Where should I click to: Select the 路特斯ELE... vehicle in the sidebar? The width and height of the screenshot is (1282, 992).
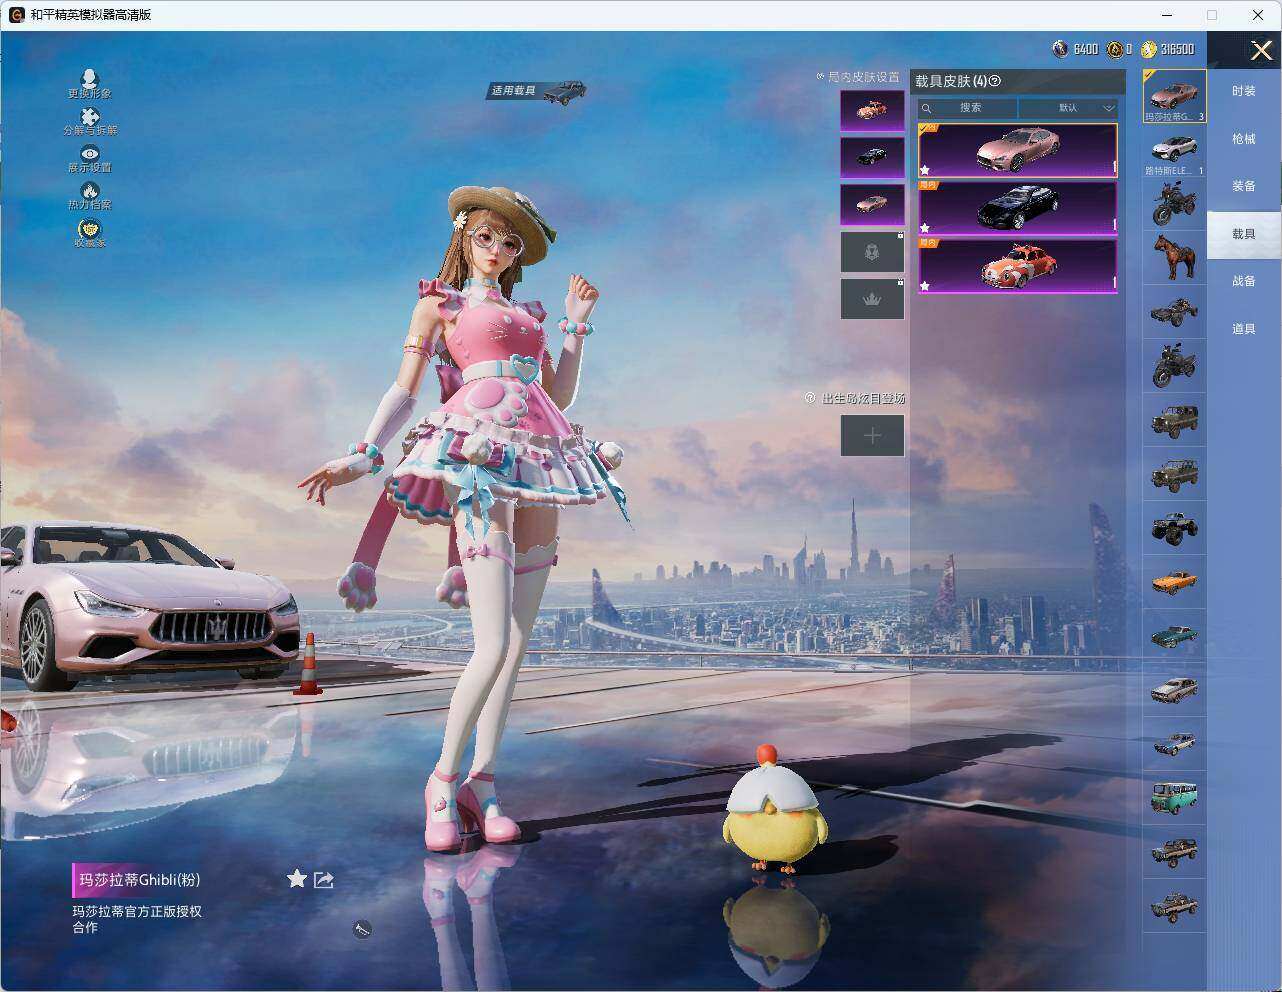tap(1174, 151)
